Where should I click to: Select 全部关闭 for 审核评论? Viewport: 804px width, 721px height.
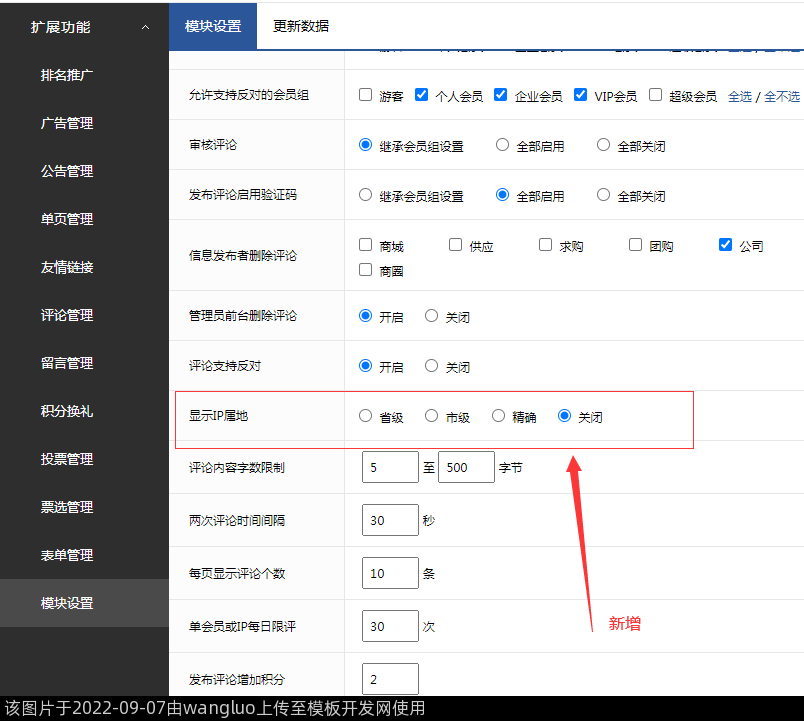(x=603, y=145)
